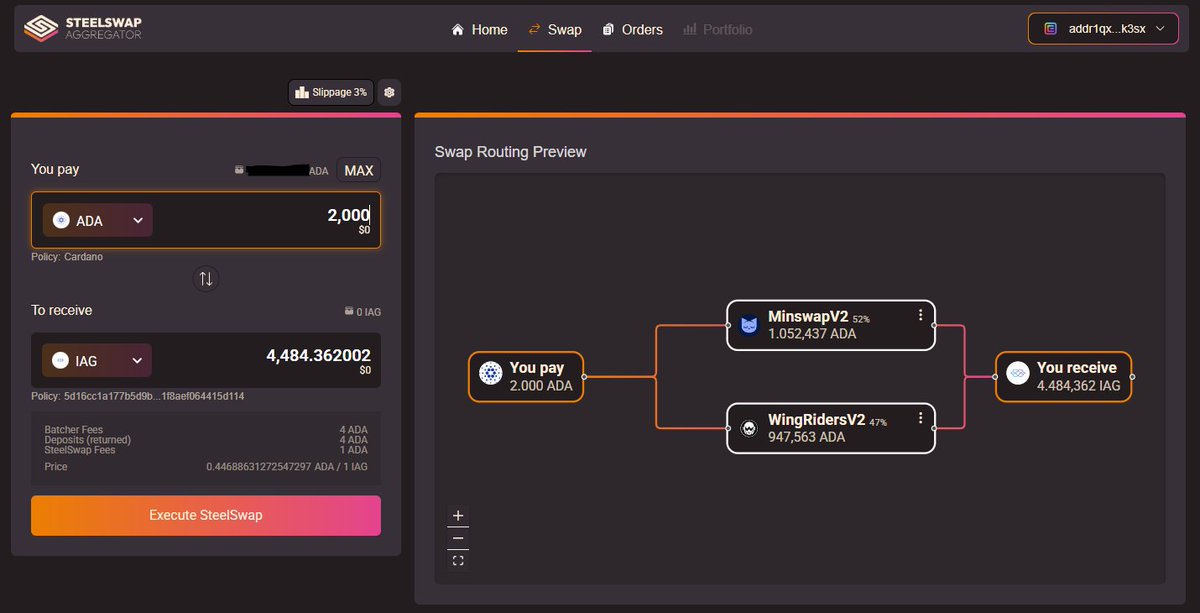Click the MAX button

(358, 170)
